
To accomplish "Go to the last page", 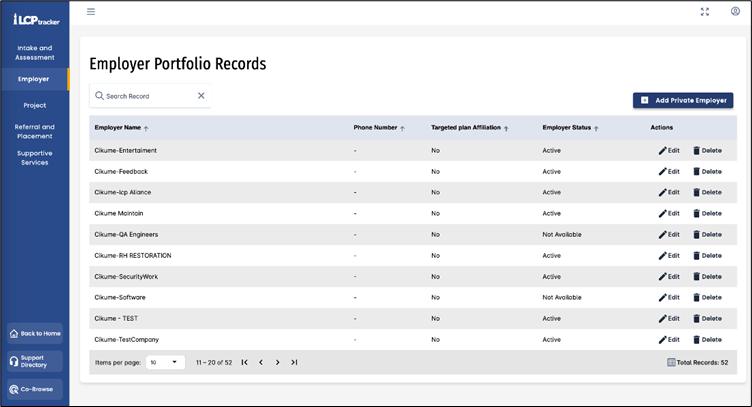I will [294, 362].
